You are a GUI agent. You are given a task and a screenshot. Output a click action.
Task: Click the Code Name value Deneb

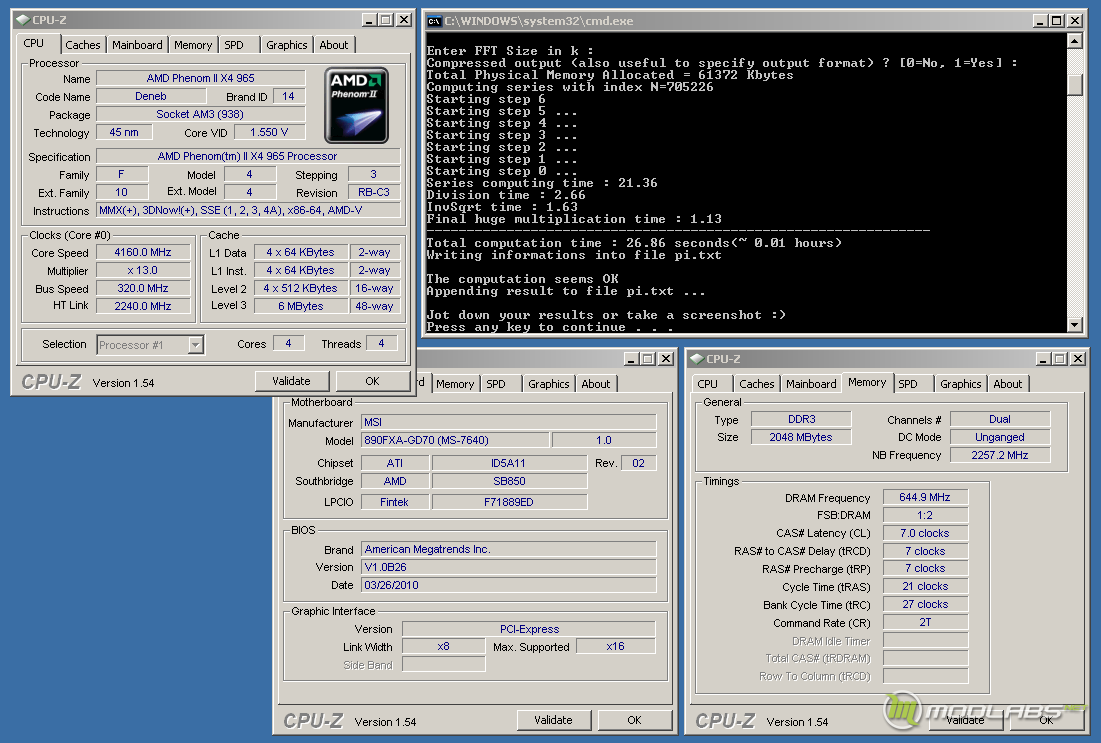click(151, 96)
